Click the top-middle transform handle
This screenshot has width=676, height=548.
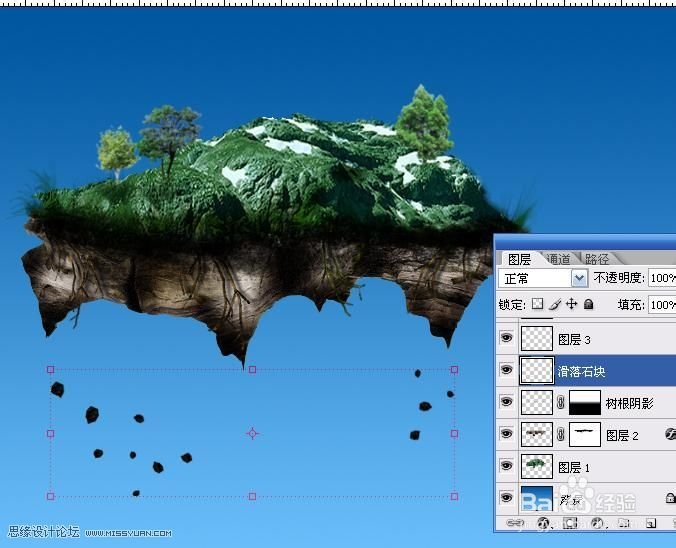253,370
